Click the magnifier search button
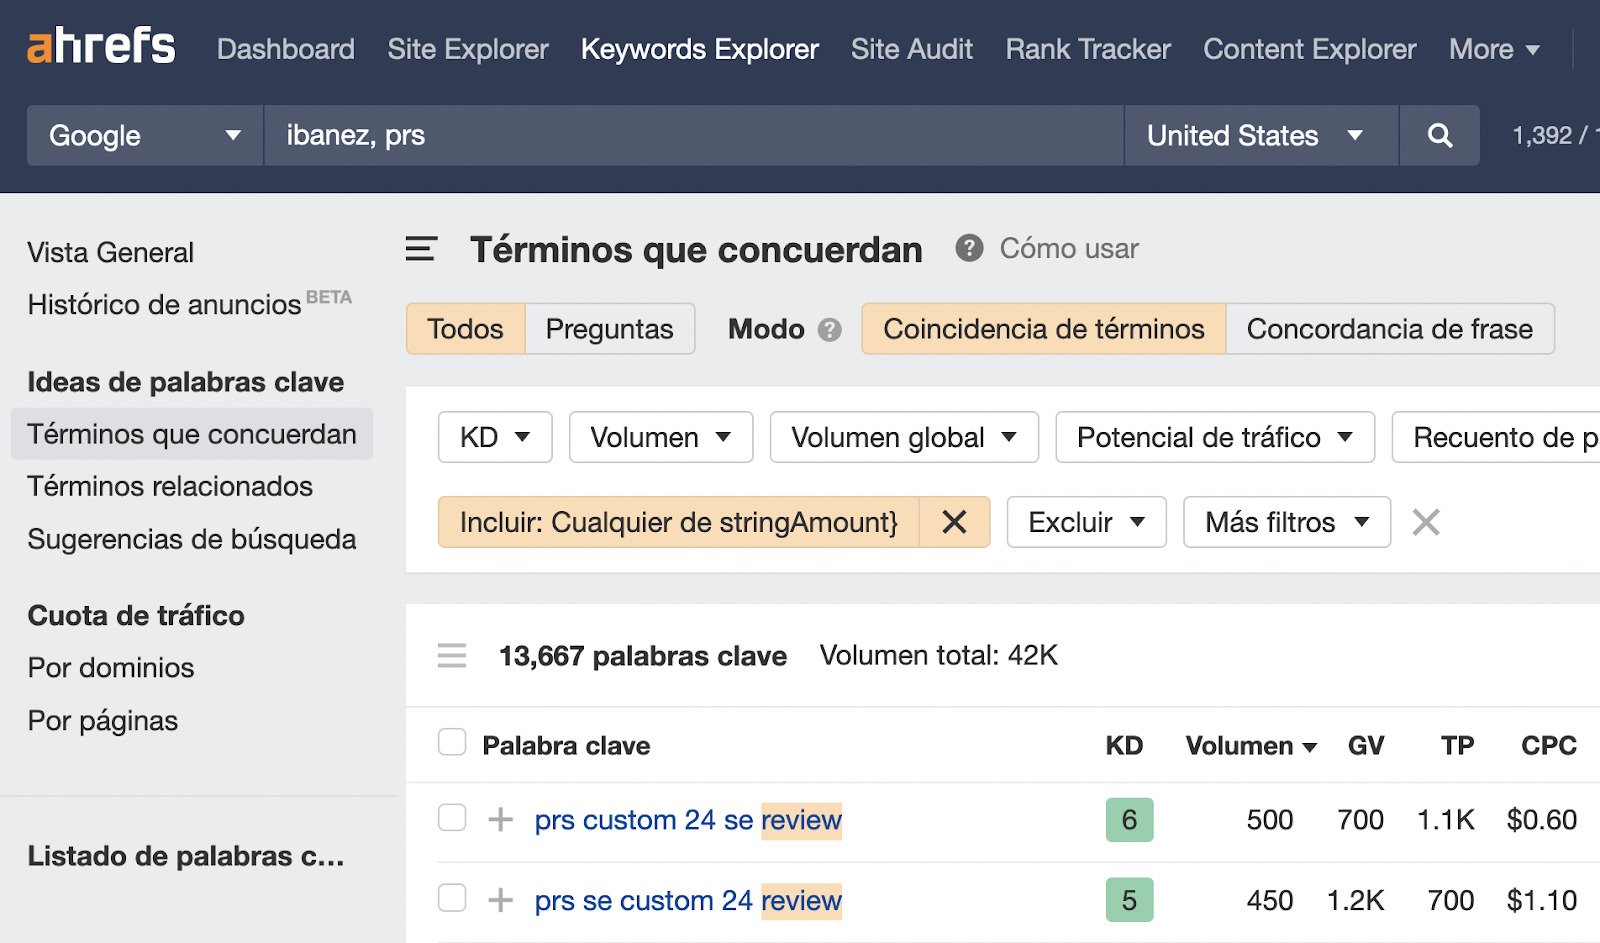This screenshot has height=943, width=1600. point(1439,136)
